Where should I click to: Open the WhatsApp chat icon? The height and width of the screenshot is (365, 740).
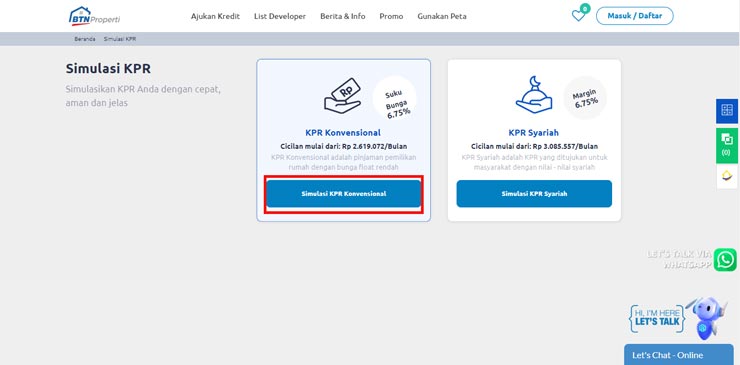725,260
